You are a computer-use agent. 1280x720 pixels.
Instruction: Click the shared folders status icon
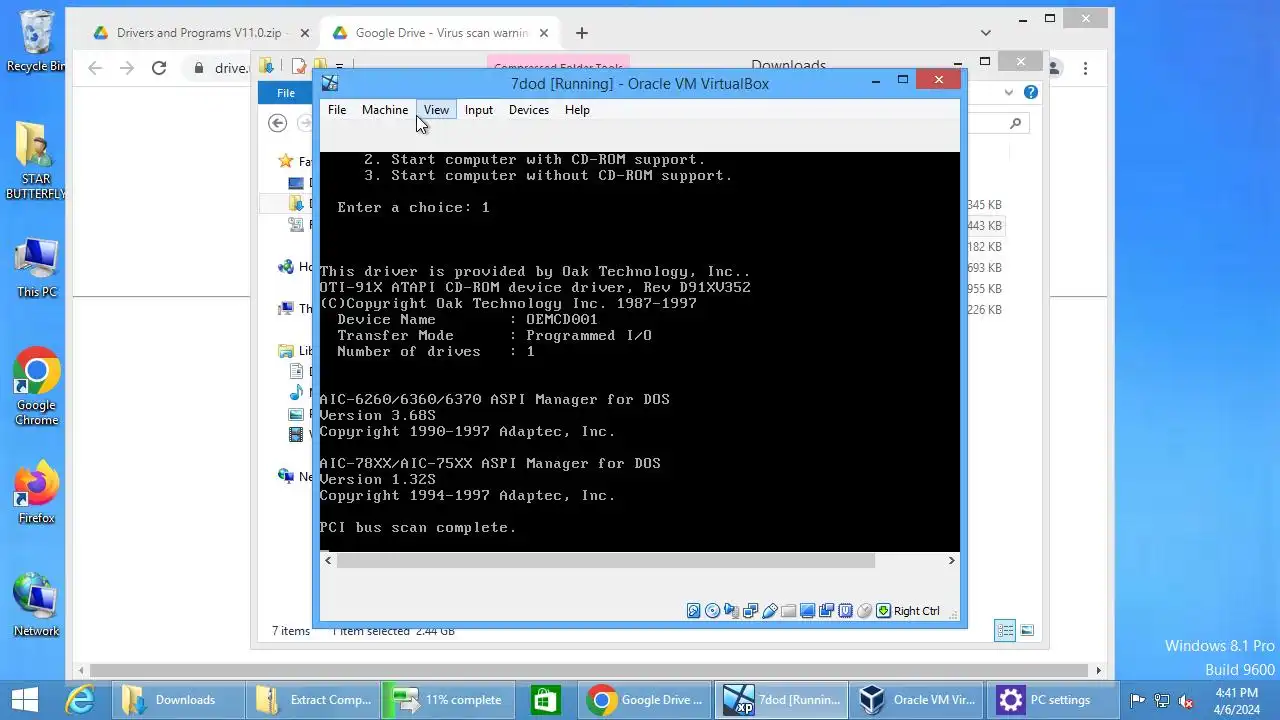(x=788, y=611)
